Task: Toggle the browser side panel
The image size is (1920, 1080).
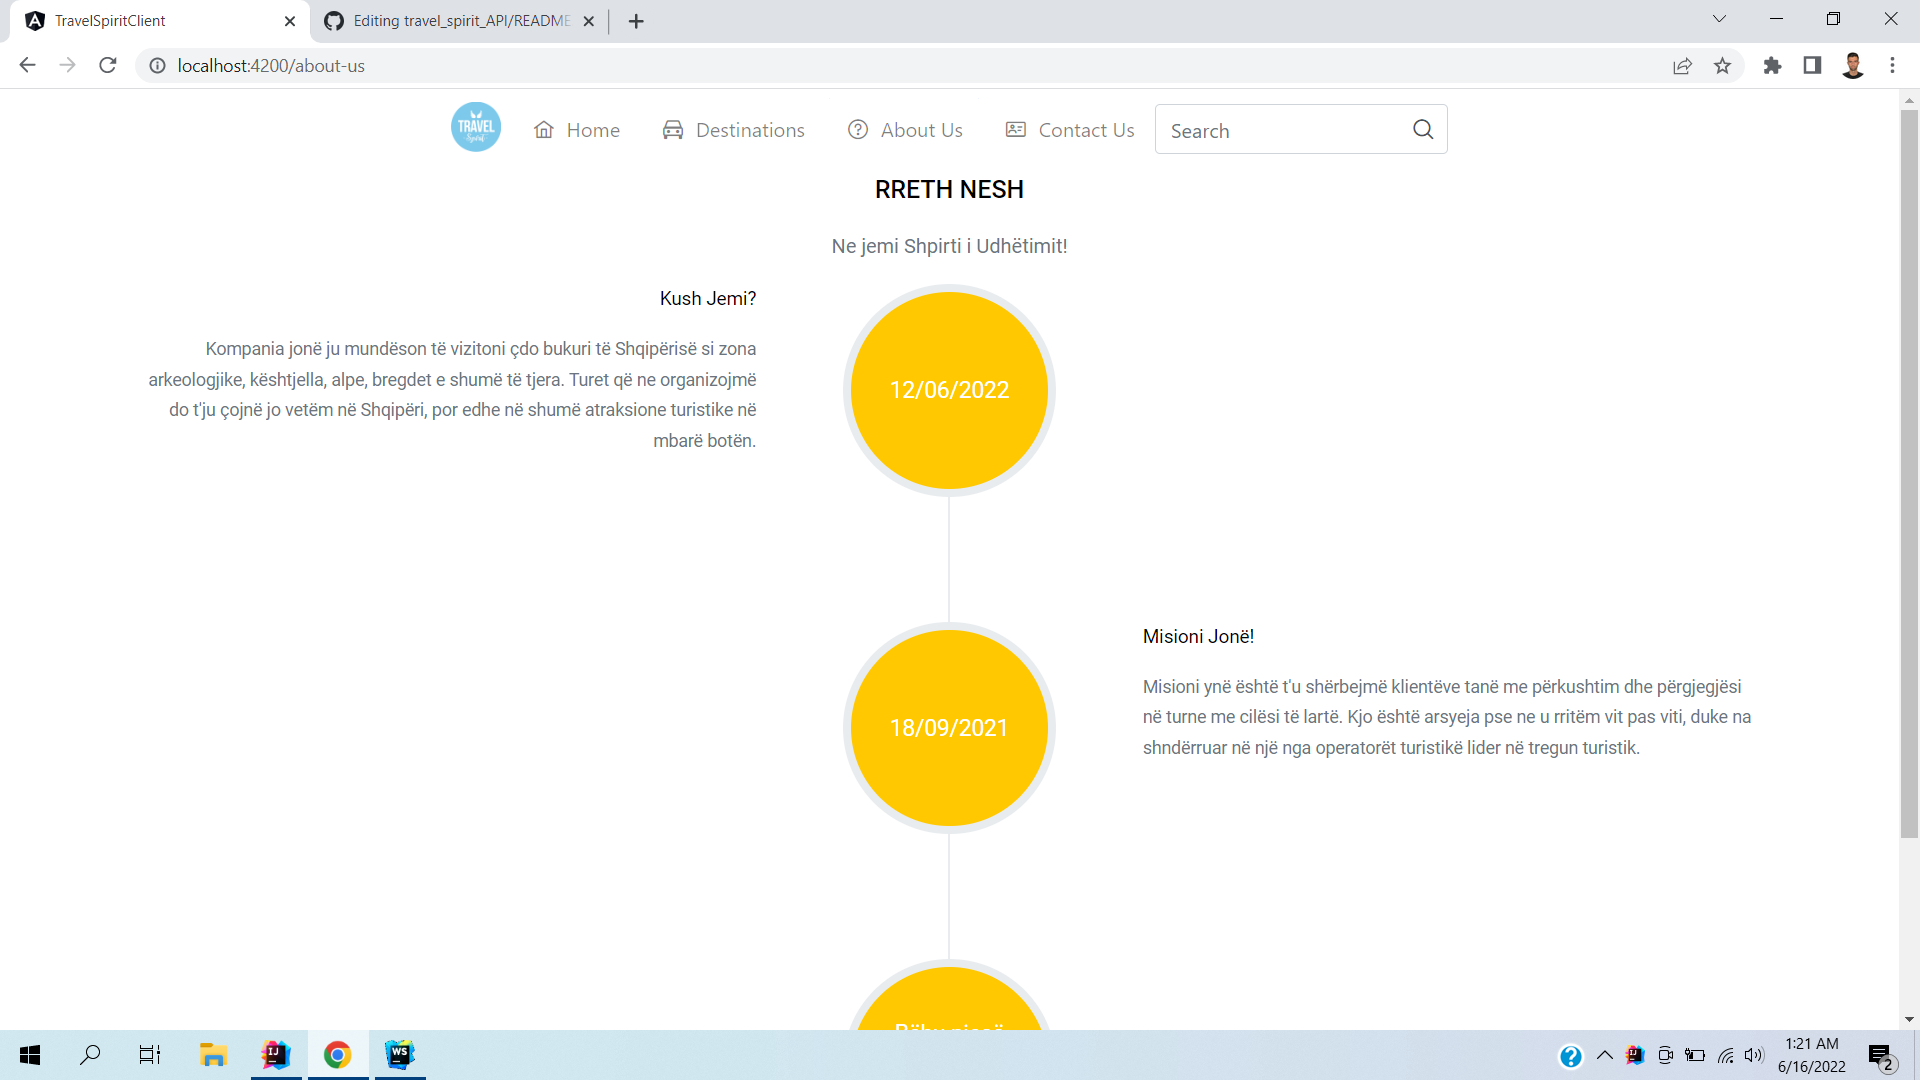Action: [1812, 65]
